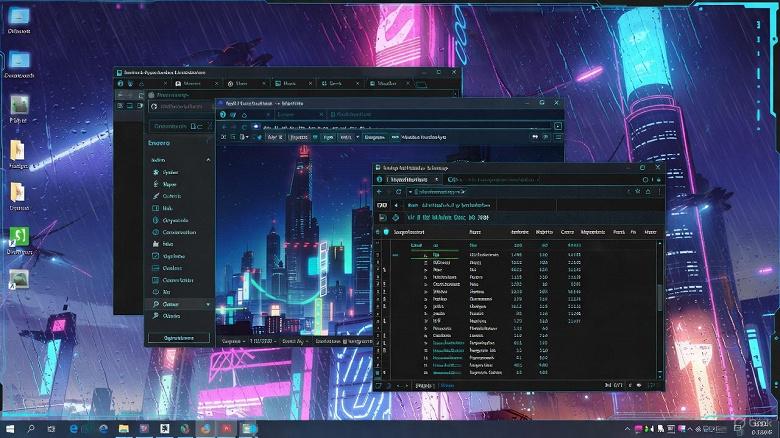This screenshot has height=438, width=780.
Task: Expand the highlighted sidebar row's dropdown arrow
Action: 208,304
